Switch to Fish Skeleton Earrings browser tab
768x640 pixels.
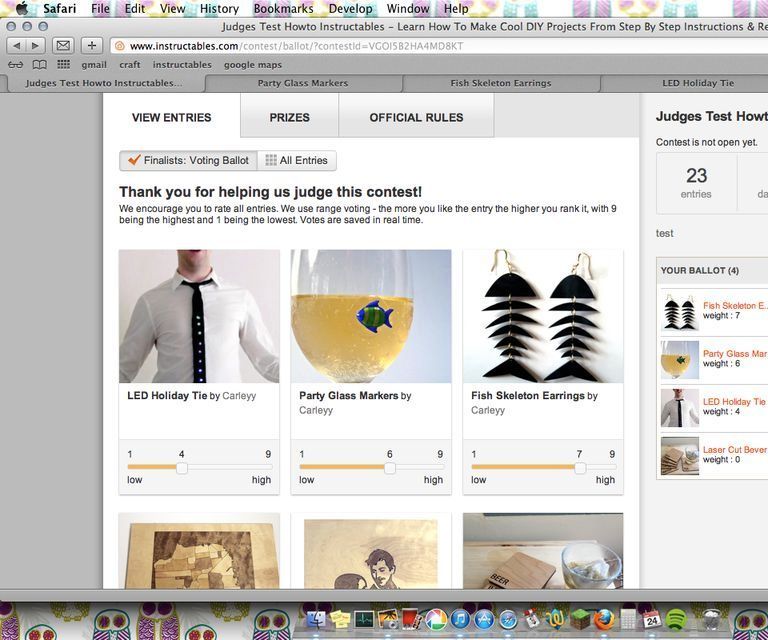point(501,83)
